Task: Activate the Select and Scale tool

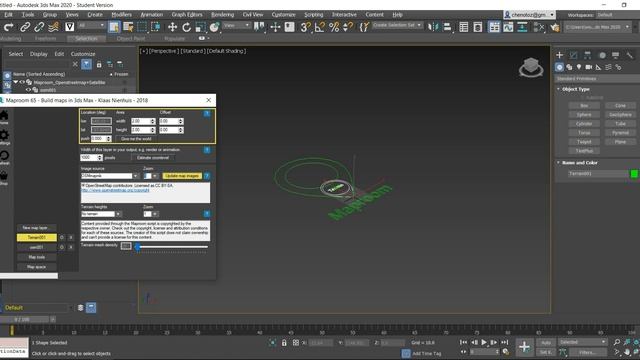Action: [x=200, y=27]
